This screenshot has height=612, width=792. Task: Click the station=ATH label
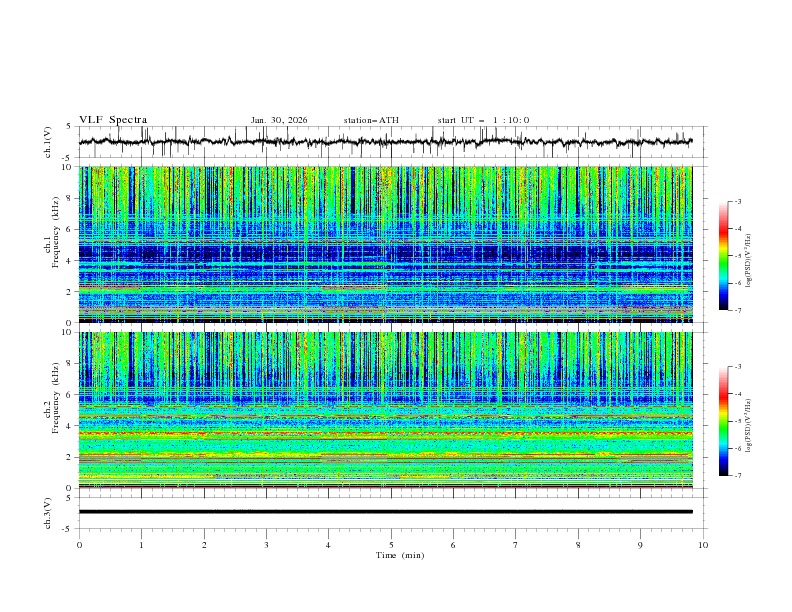click(x=371, y=120)
